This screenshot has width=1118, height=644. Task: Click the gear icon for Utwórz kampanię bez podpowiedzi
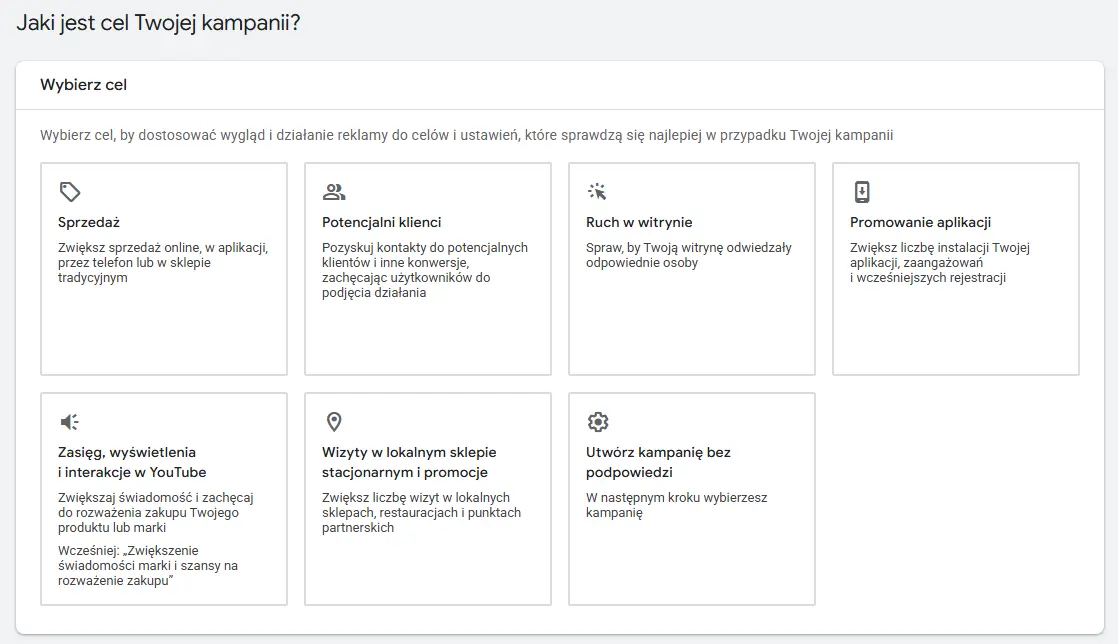coord(598,422)
